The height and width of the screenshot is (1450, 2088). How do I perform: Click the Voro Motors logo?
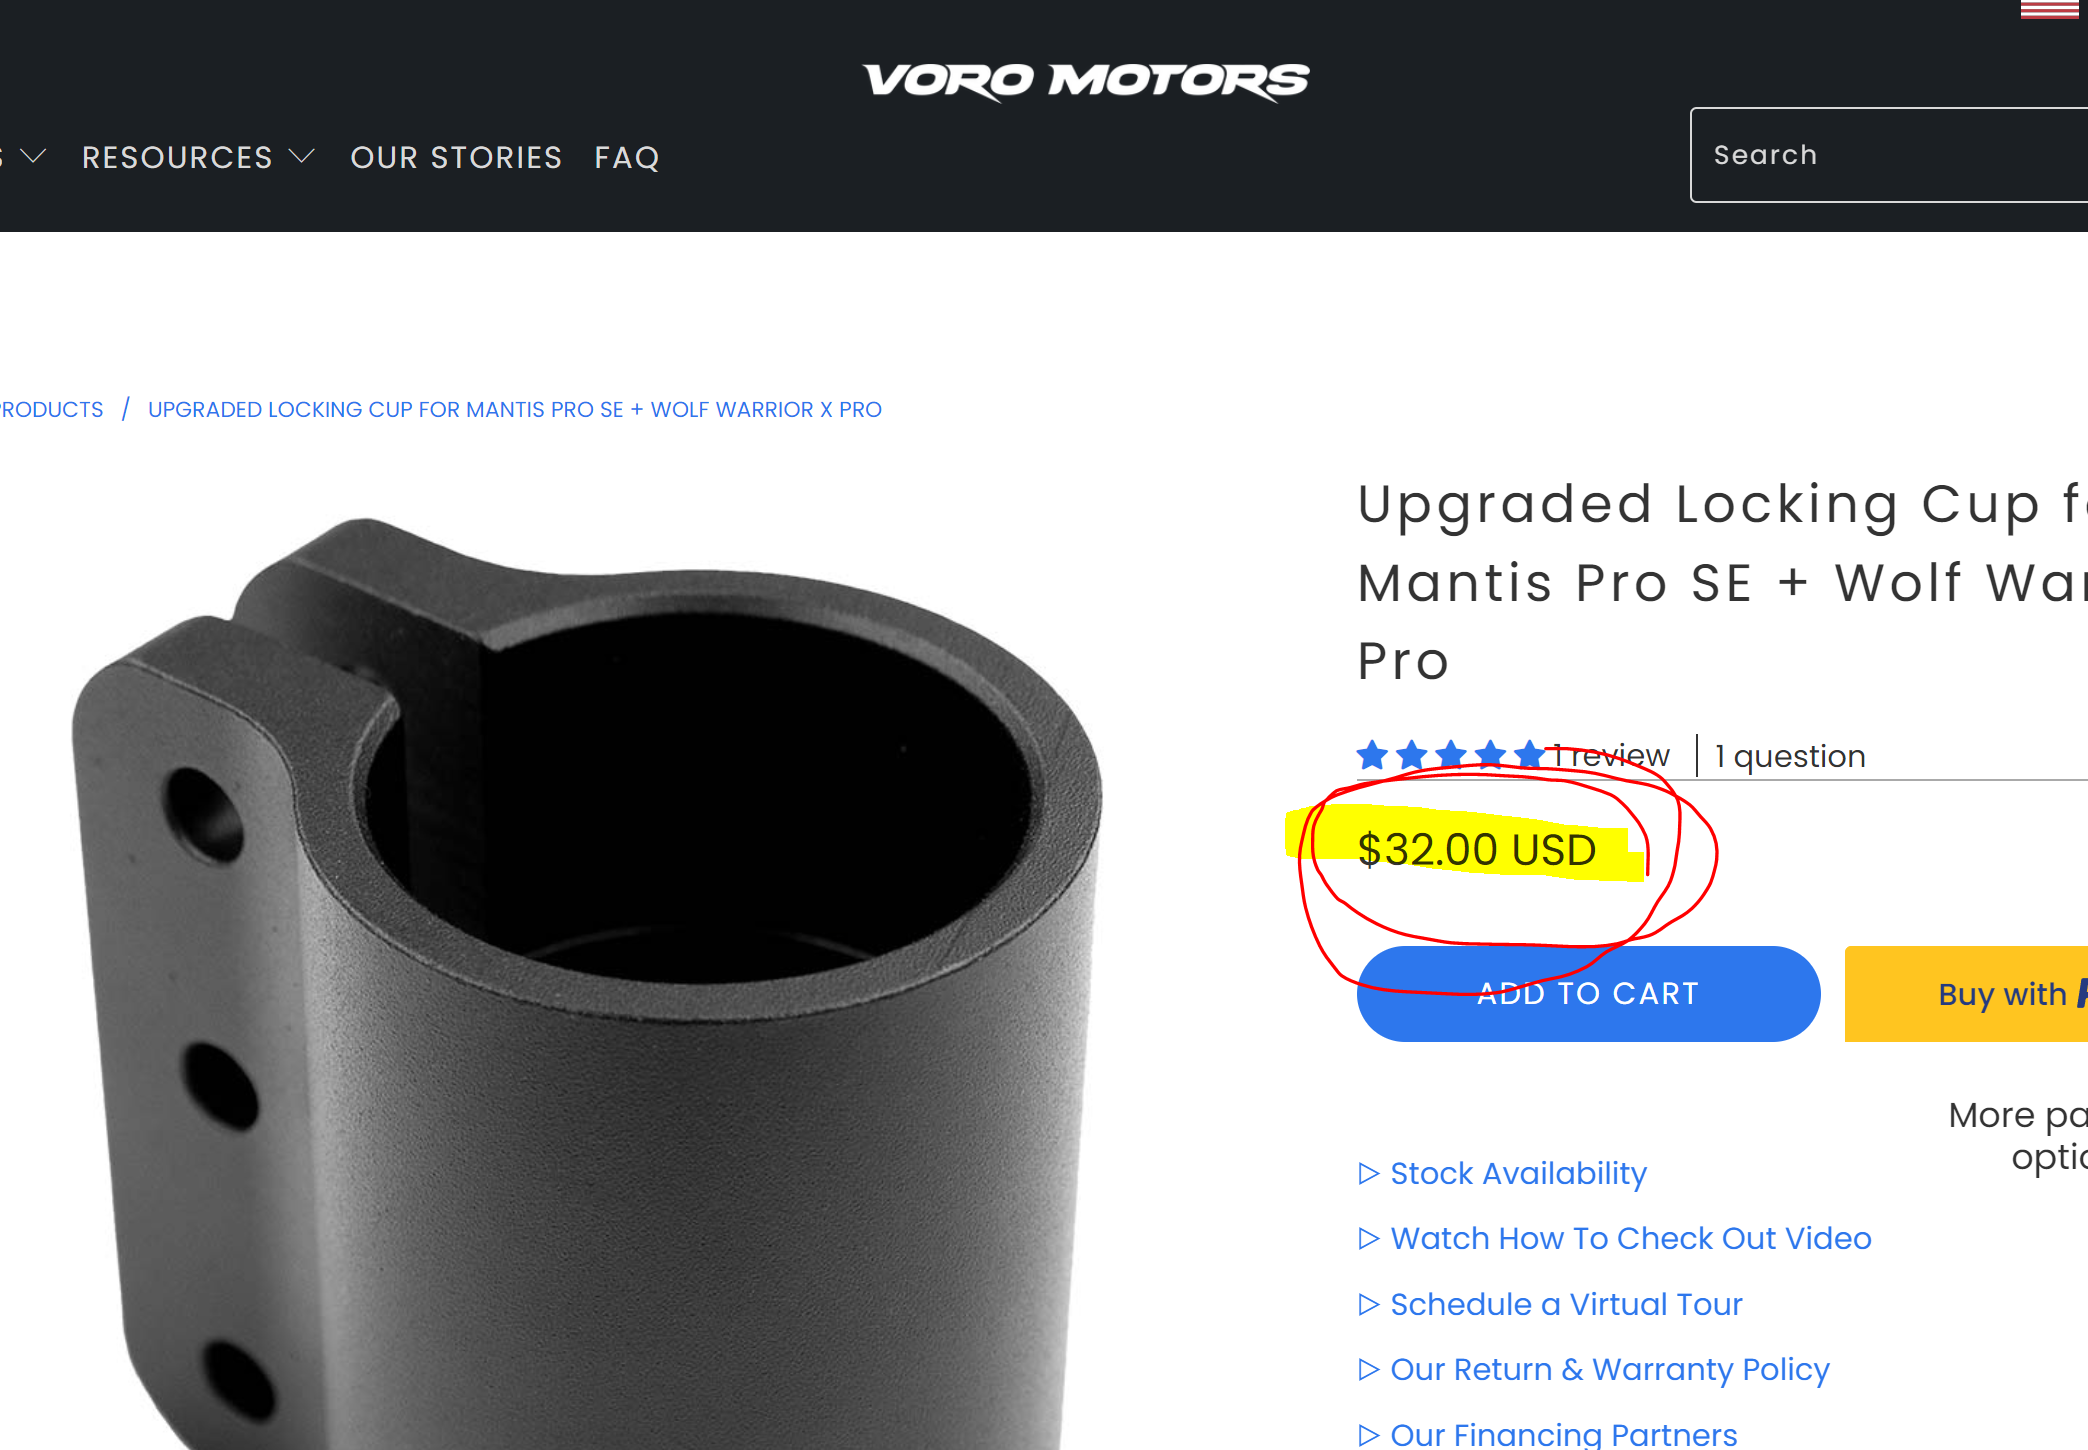tap(1086, 81)
